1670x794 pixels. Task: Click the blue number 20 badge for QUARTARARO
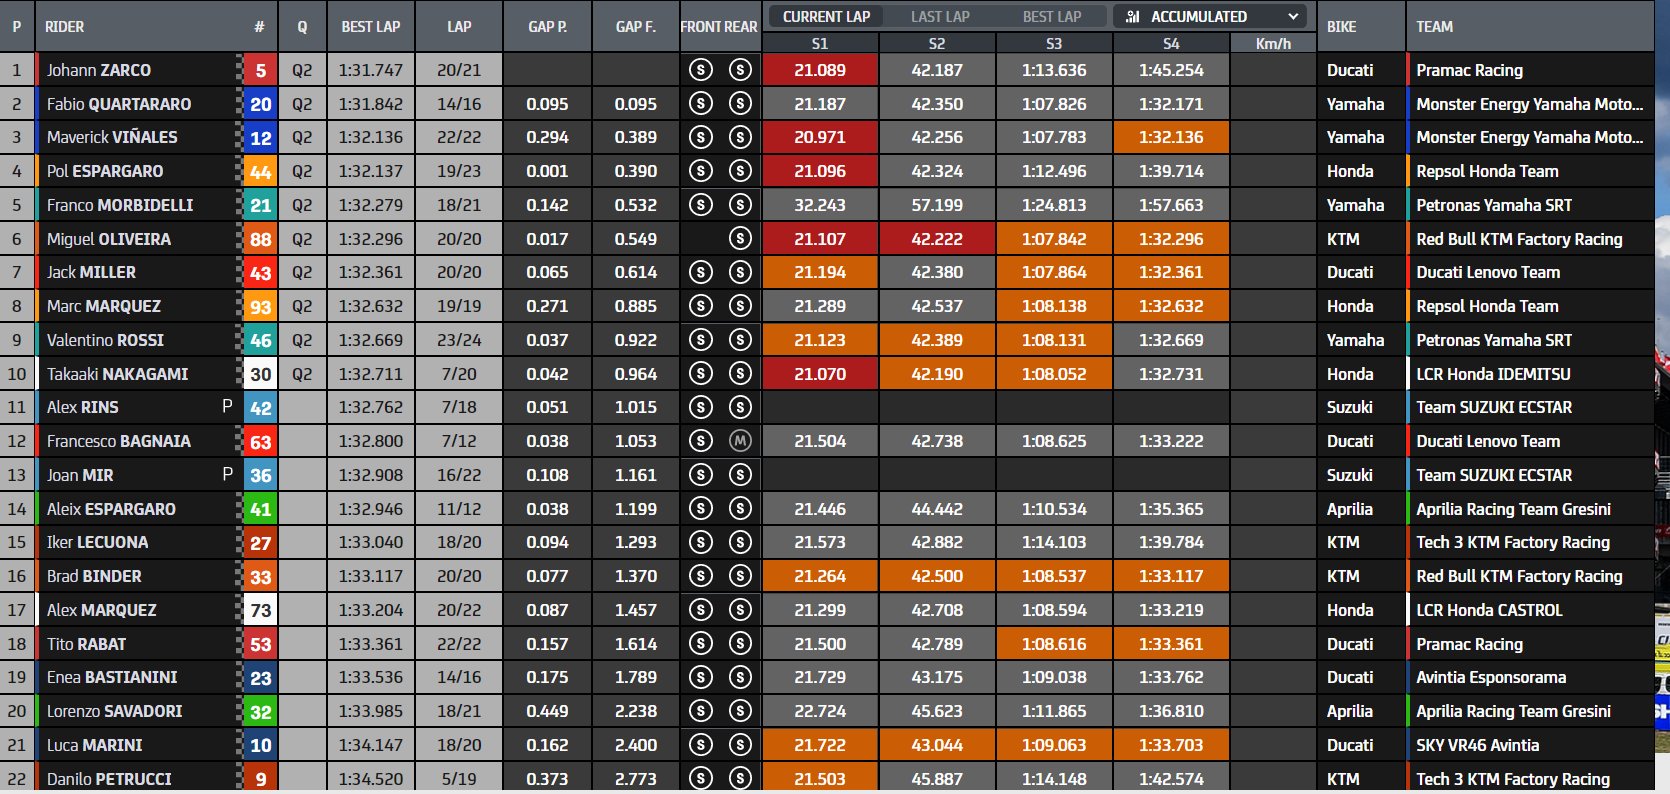pos(261,104)
